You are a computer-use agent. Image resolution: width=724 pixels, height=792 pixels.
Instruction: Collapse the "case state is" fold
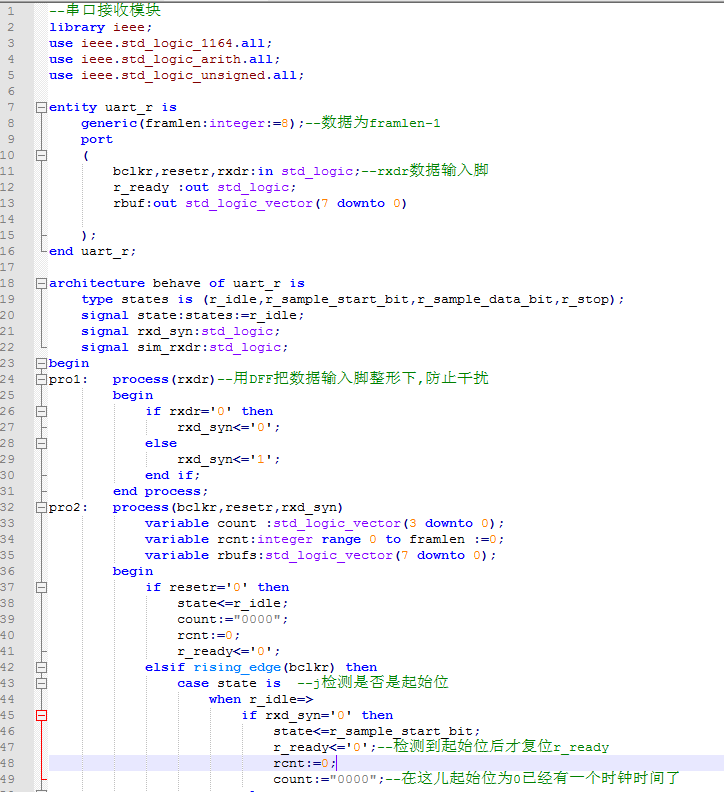point(41,683)
